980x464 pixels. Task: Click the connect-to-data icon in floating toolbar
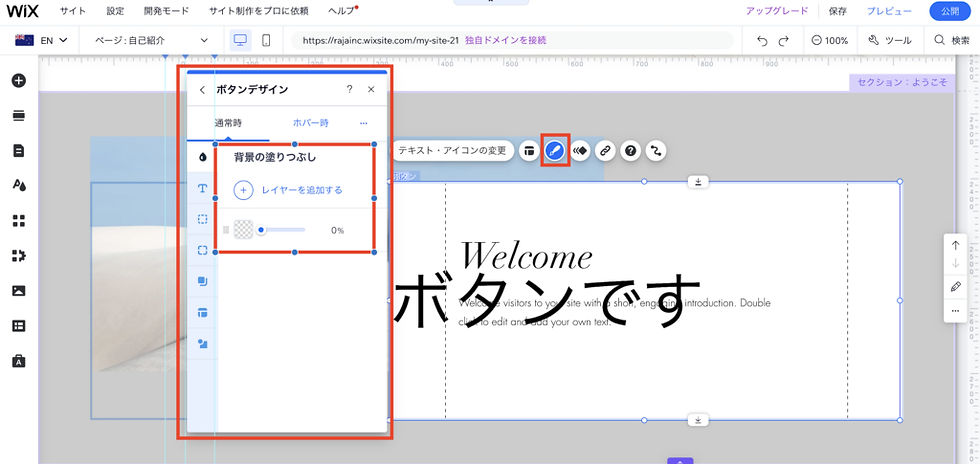[x=656, y=151]
